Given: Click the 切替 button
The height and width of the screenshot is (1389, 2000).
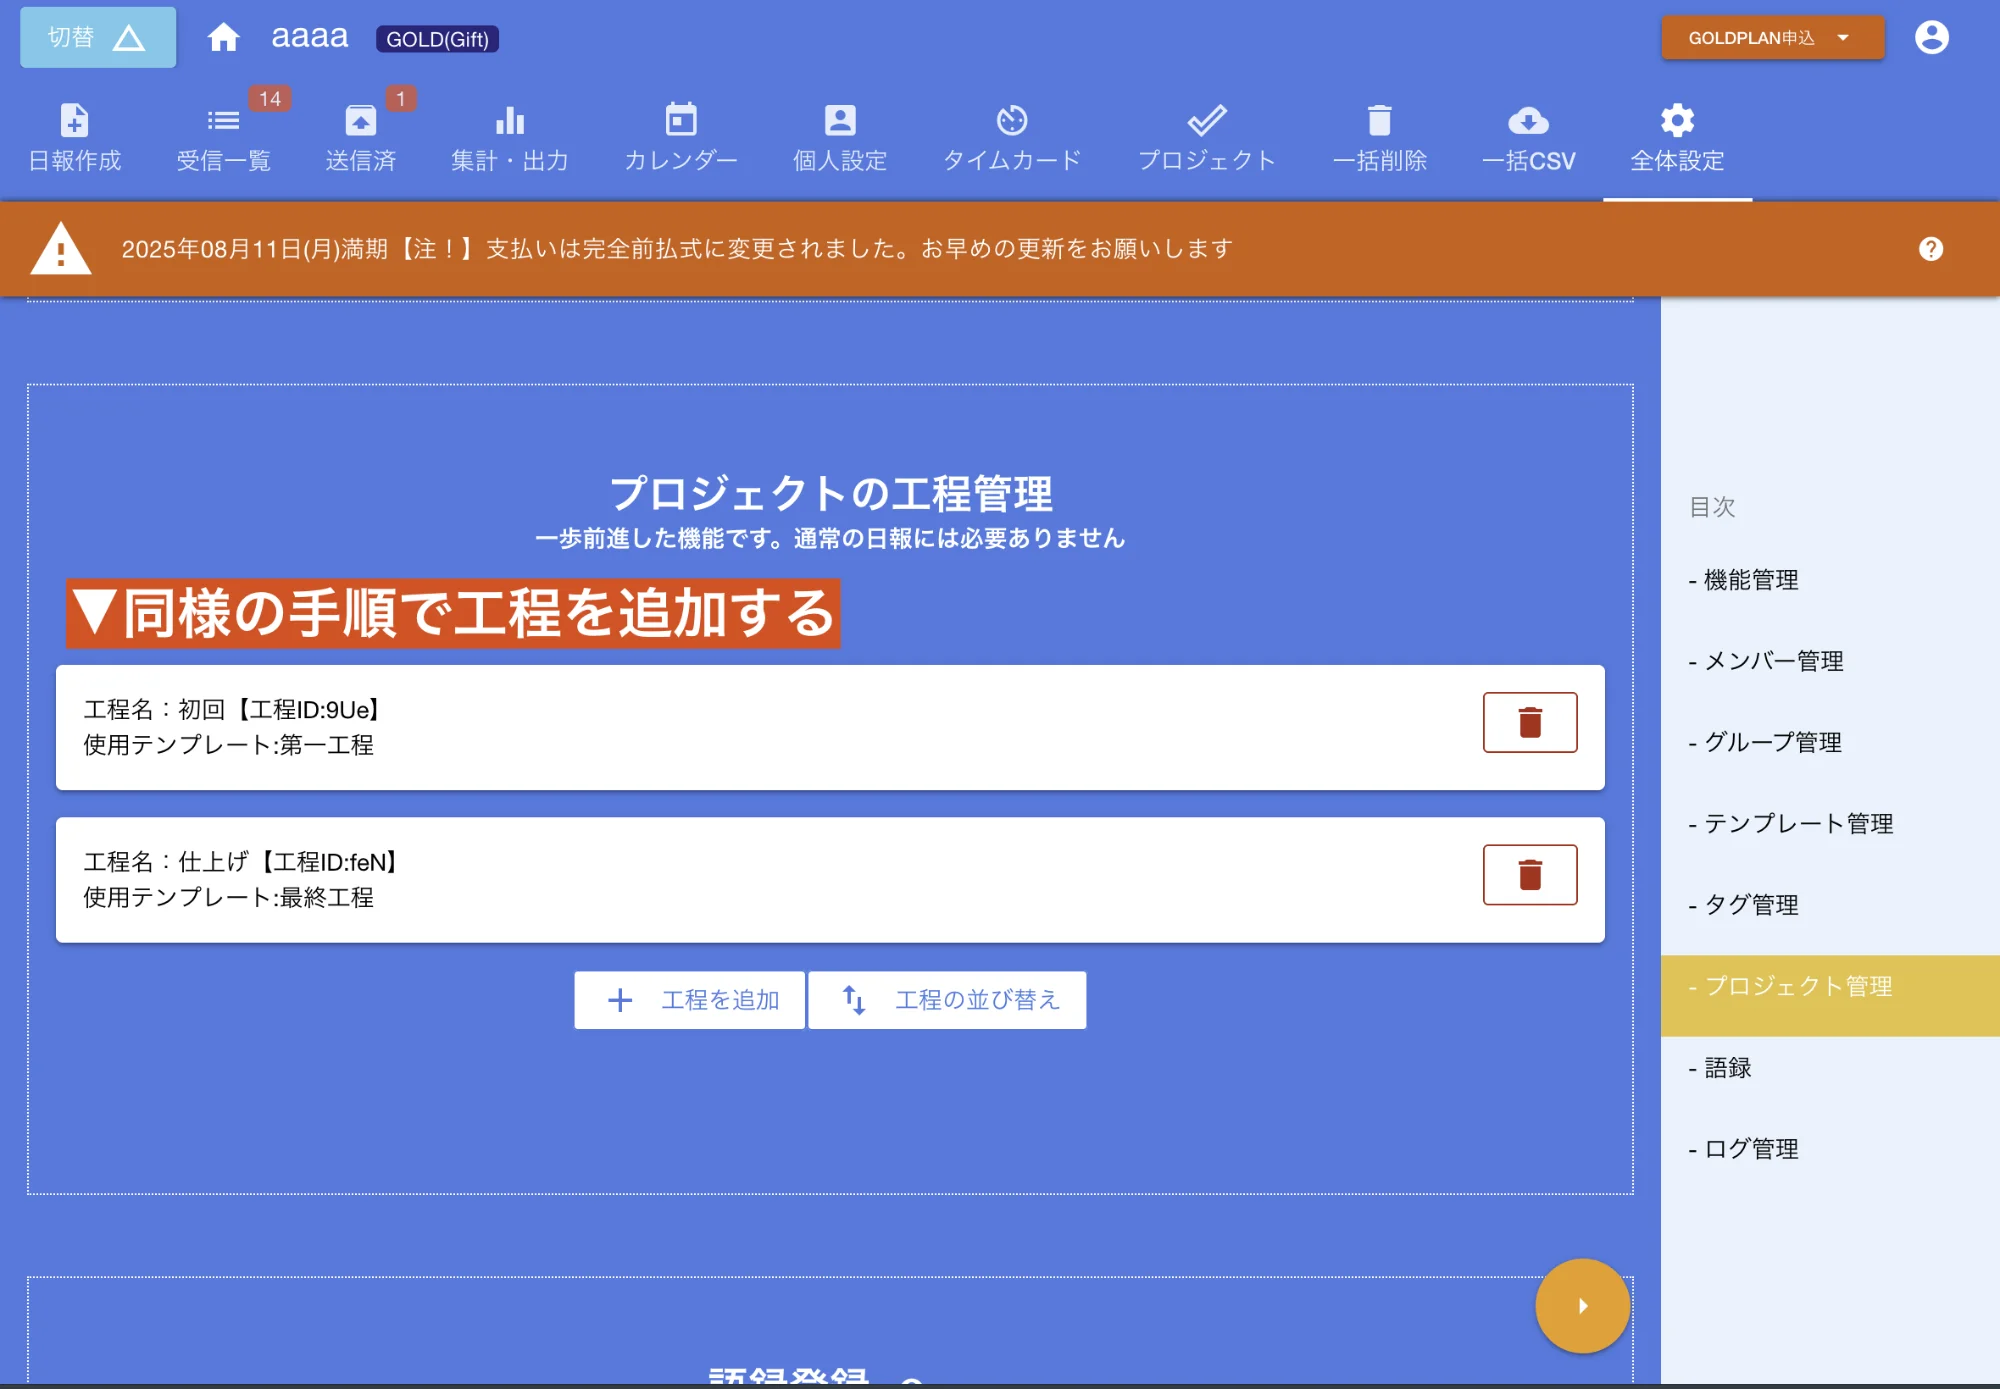Looking at the screenshot, I should [96, 36].
